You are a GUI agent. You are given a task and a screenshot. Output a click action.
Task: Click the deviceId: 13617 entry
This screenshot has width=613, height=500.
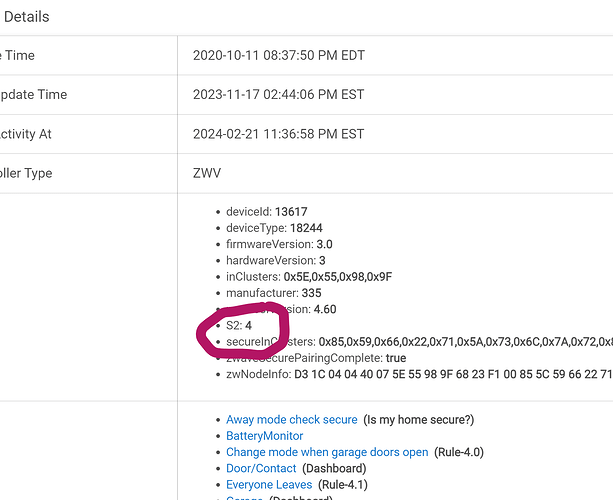pyautogui.click(x=267, y=212)
